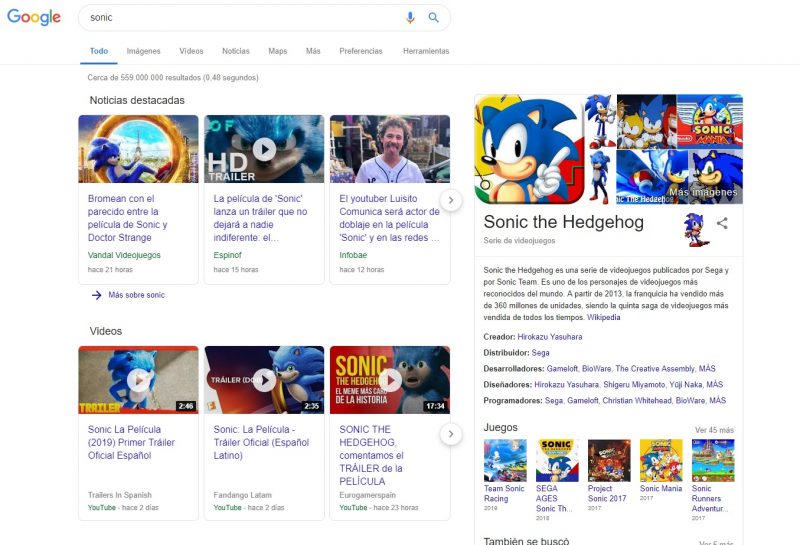Play the 2:46 Sonic La Película video
The image size is (800, 545).
point(138,380)
